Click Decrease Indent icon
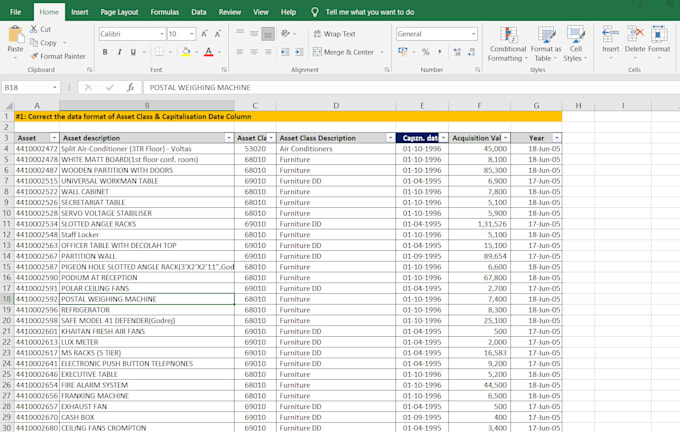Viewport: 680px width, 432px height. click(x=285, y=52)
